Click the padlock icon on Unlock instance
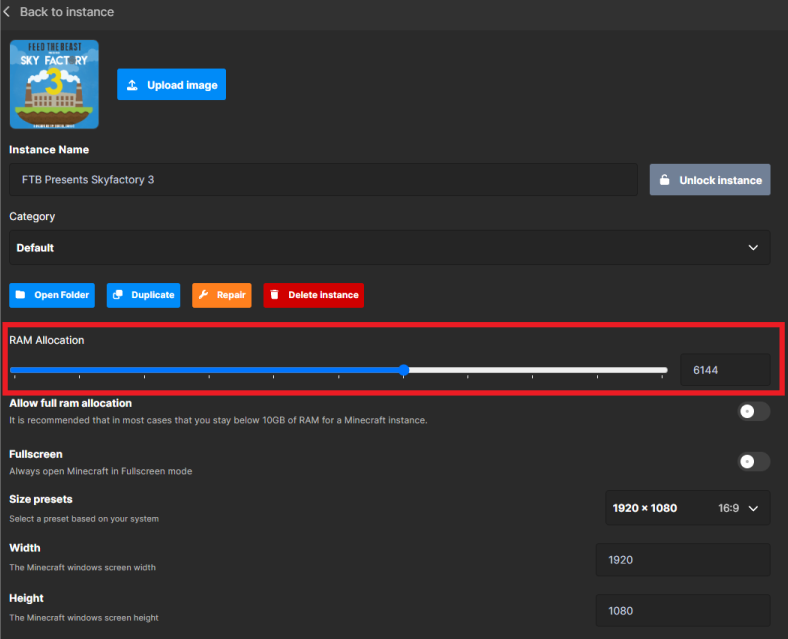 pos(664,180)
